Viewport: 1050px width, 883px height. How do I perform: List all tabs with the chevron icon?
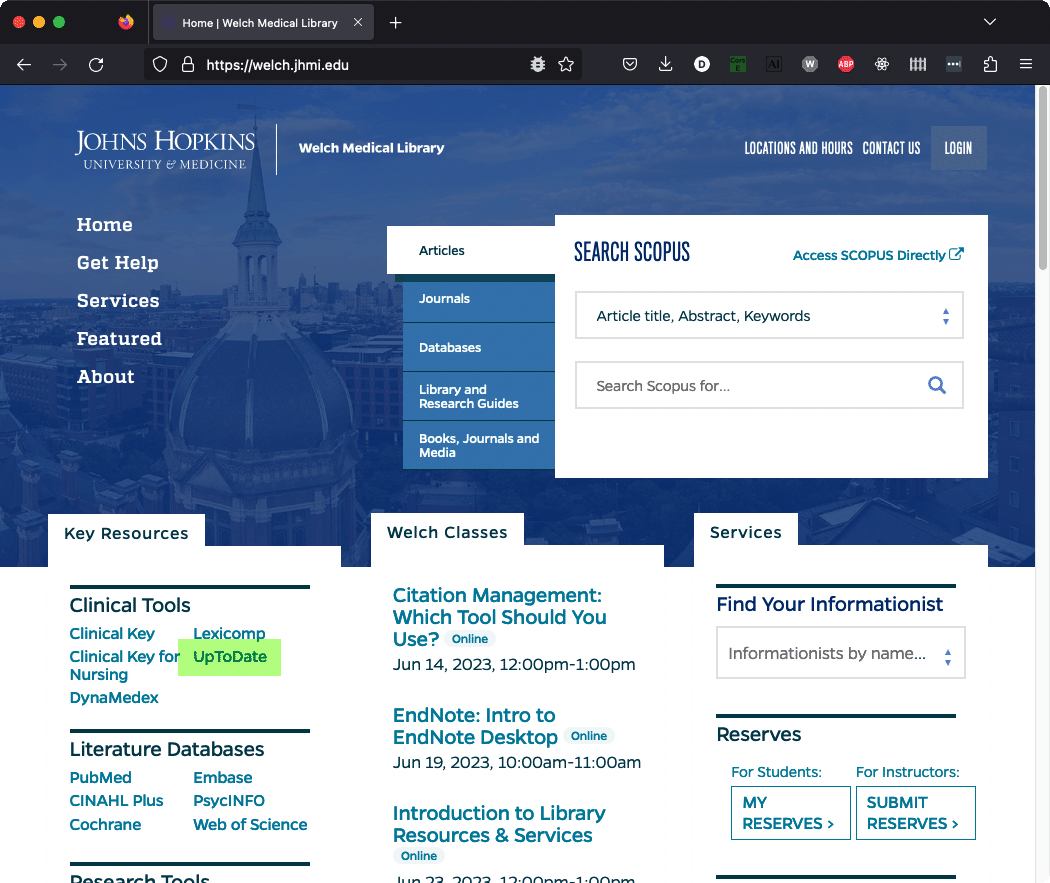[x=990, y=22]
